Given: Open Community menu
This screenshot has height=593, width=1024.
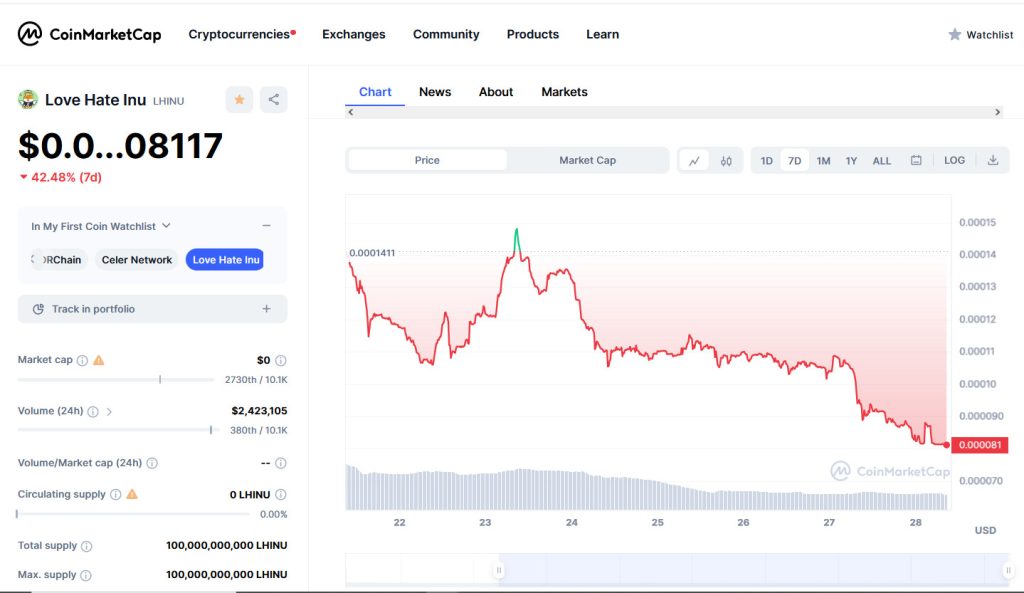Looking at the screenshot, I should click(446, 34).
